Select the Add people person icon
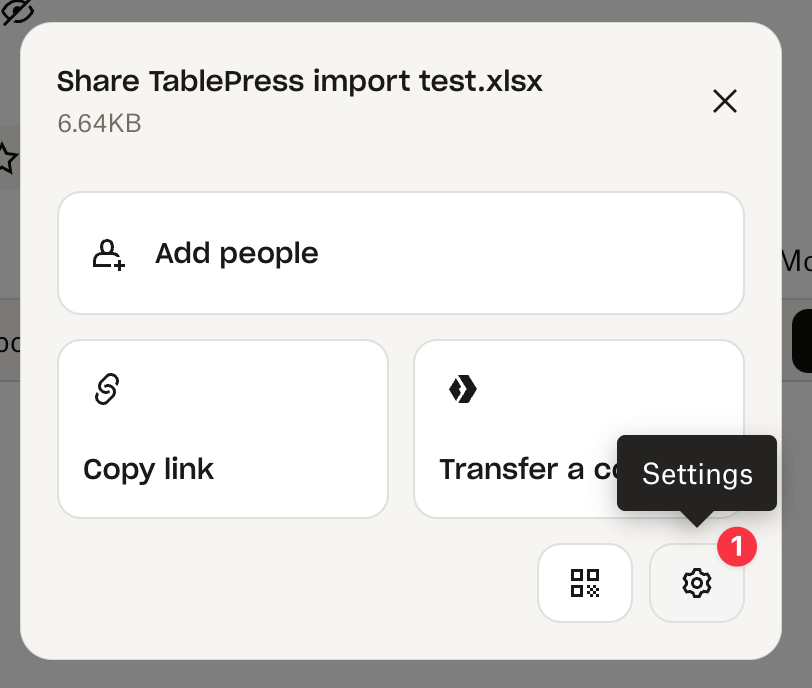This screenshot has height=688, width=812. pos(107,253)
